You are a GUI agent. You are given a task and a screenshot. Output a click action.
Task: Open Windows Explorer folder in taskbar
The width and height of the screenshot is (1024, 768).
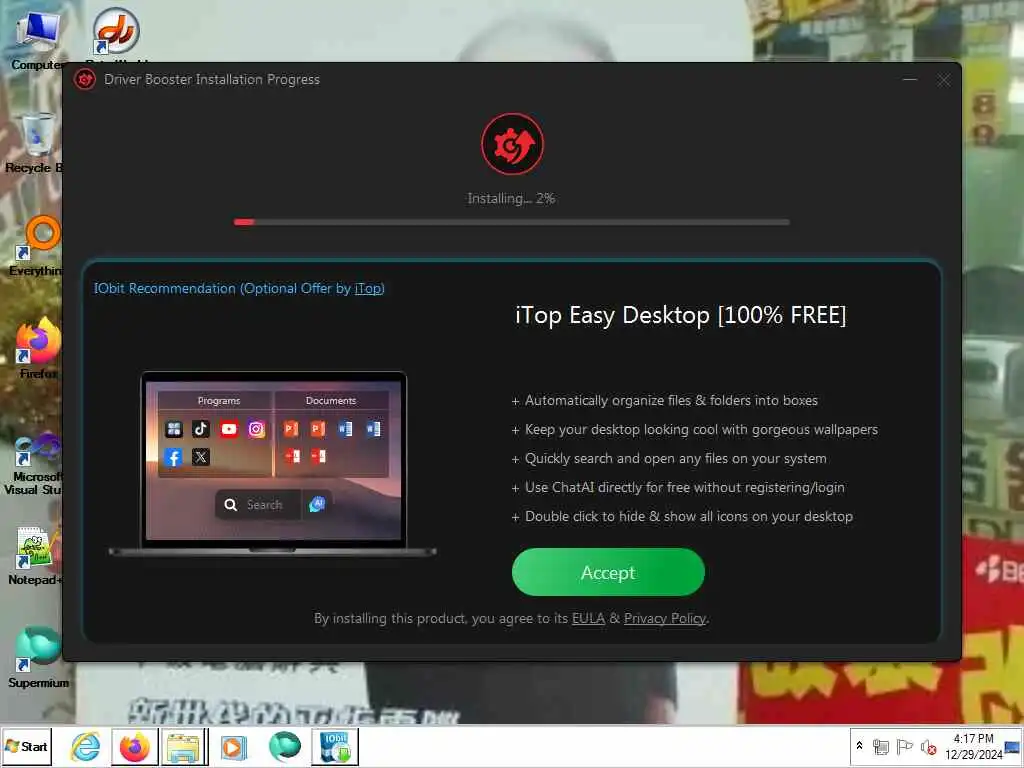tap(184, 746)
